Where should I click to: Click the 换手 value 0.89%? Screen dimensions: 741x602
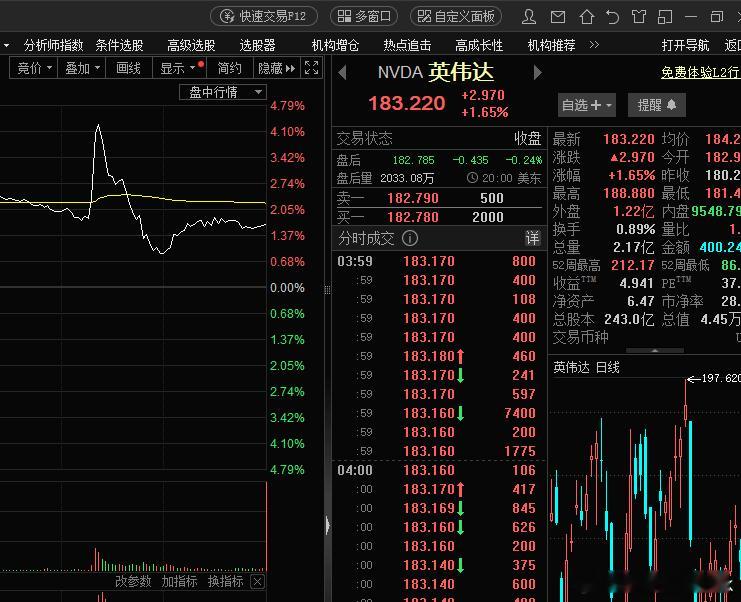click(x=636, y=229)
